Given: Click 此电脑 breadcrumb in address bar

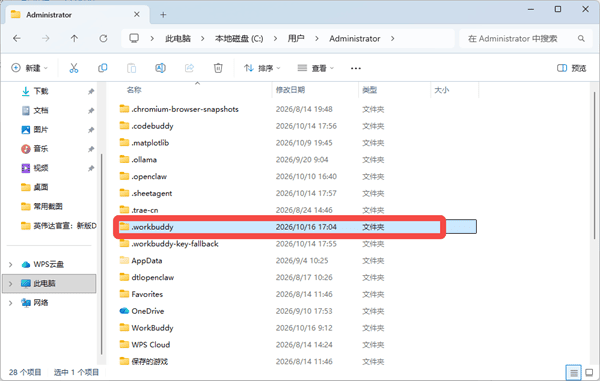Looking at the screenshot, I should [x=178, y=39].
